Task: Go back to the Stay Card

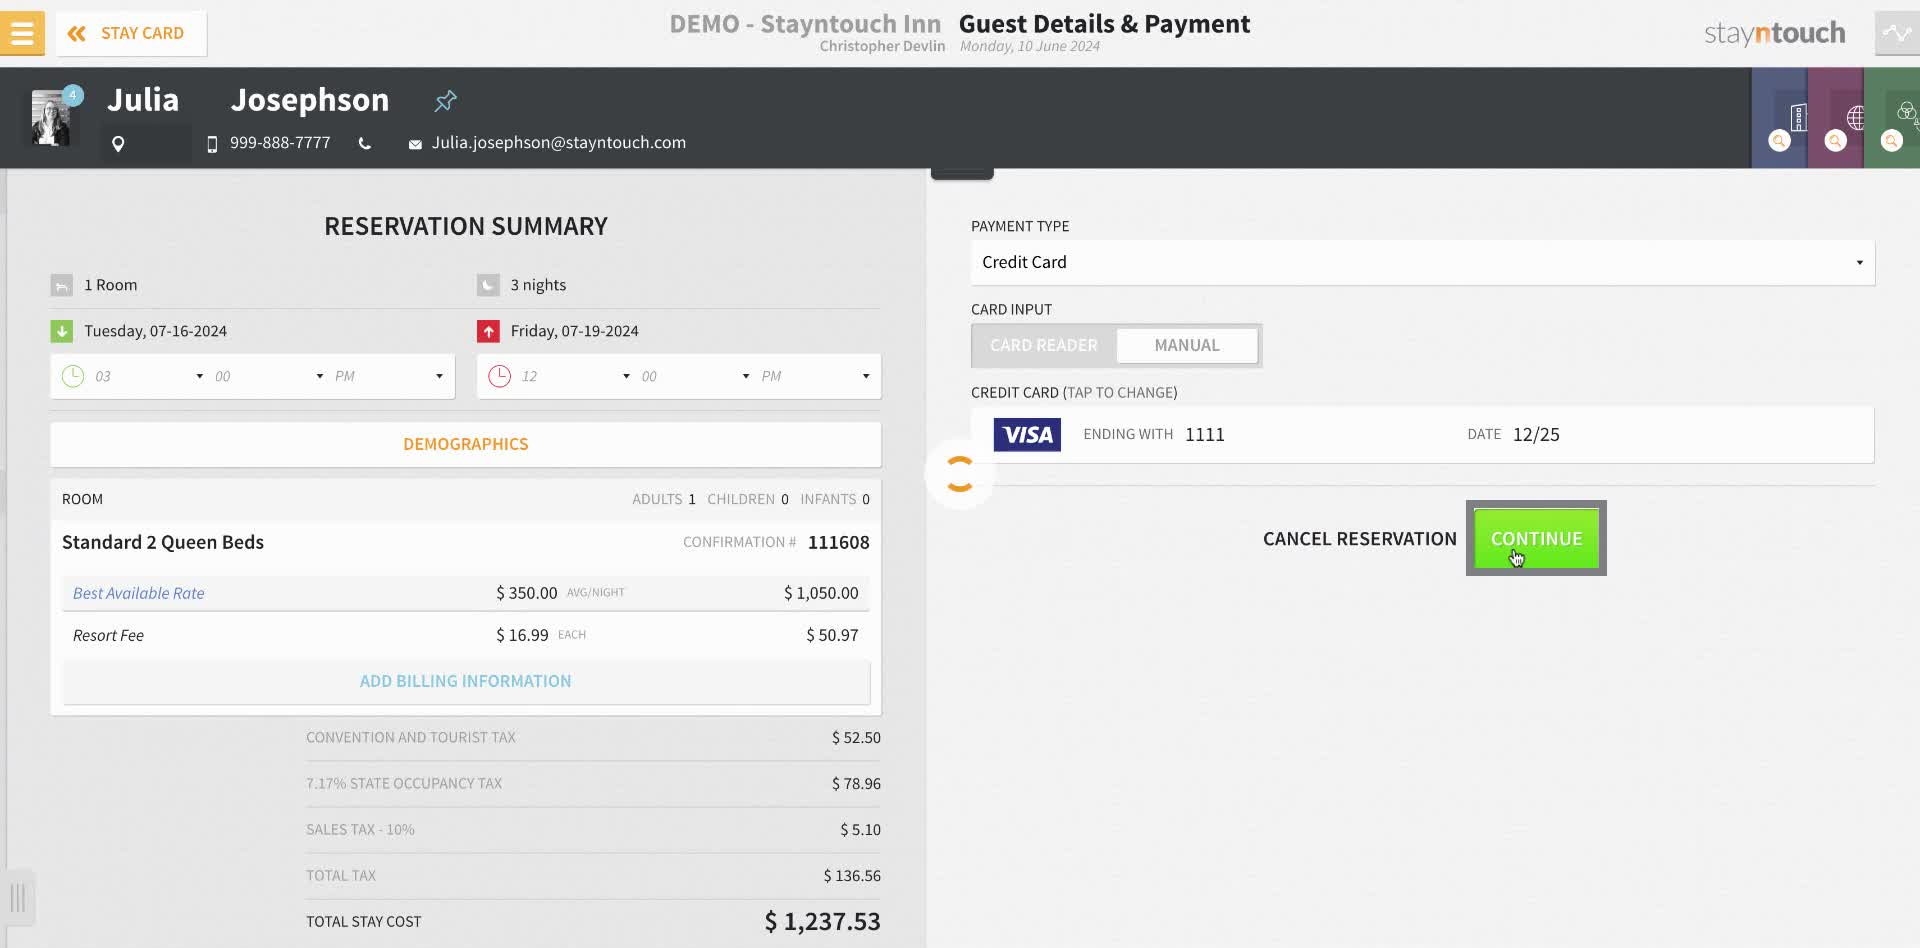Action: 131,33
